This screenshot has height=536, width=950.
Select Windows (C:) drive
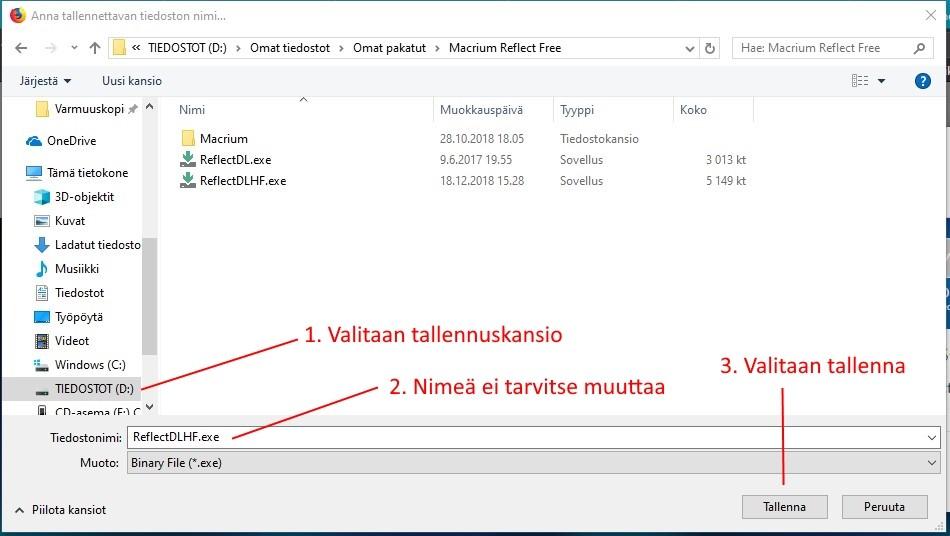(90, 365)
